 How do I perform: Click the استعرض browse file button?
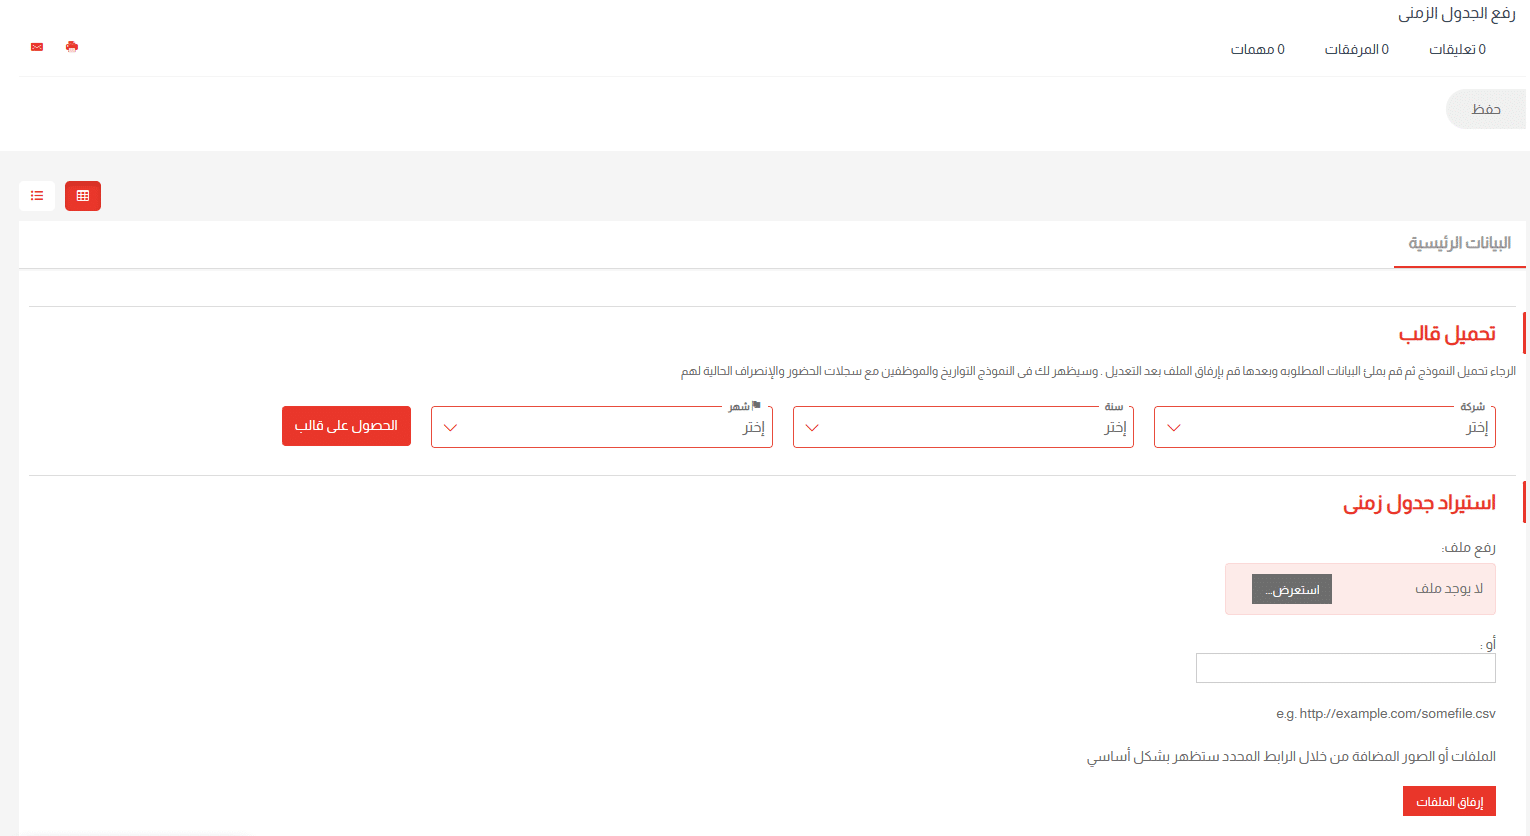pos(1291,590)
